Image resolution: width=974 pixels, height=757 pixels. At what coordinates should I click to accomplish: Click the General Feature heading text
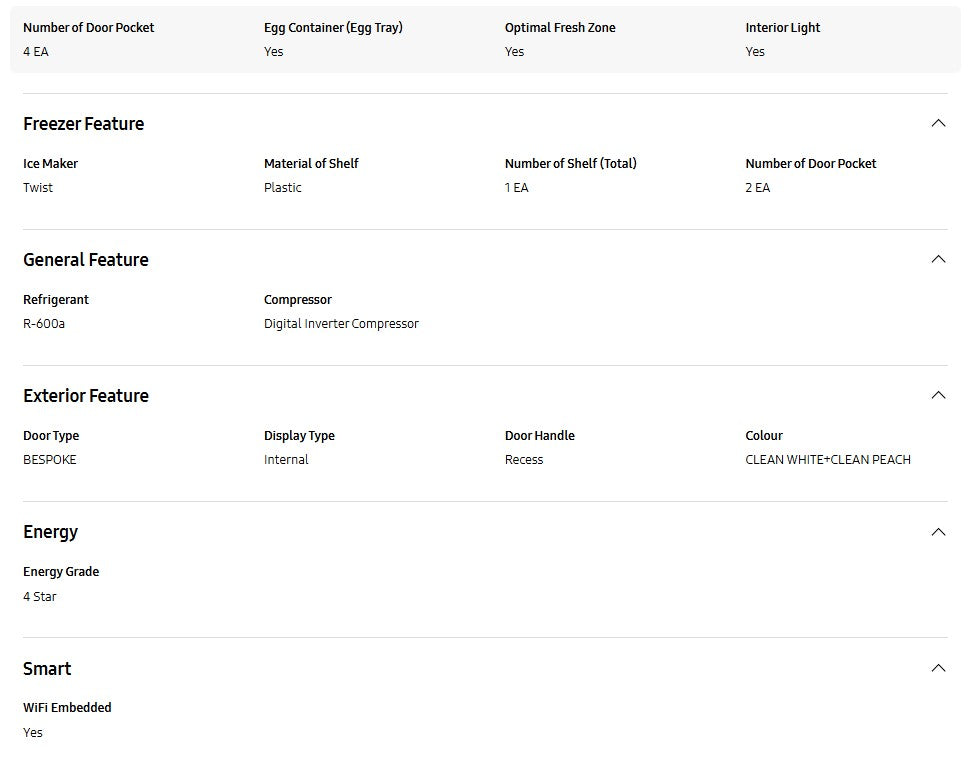[85, 260]
